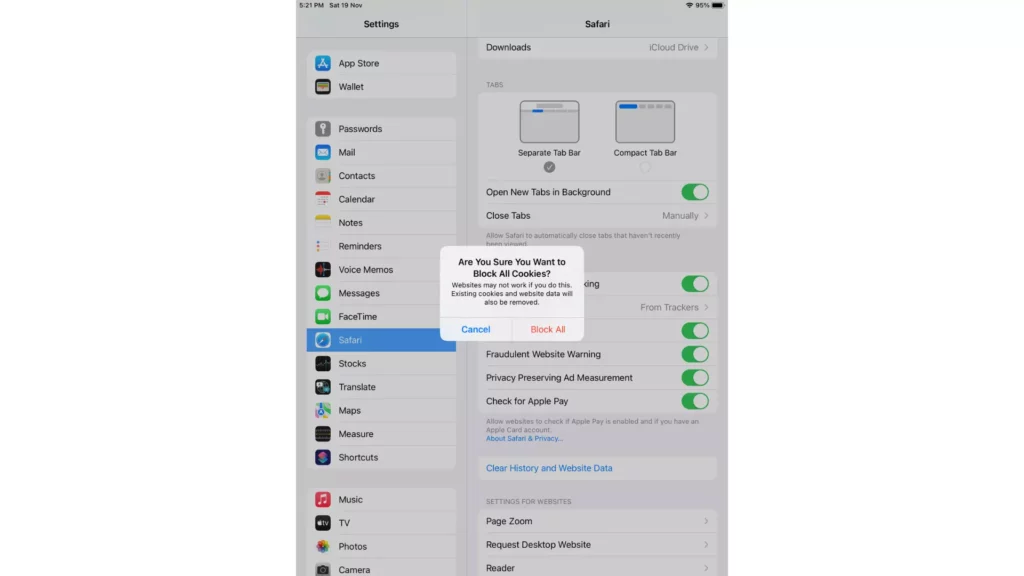Select Stocks in the settings list
The height and width of the screenshot is (576, 1024).
pyautogui.click(x=381, y=364)
